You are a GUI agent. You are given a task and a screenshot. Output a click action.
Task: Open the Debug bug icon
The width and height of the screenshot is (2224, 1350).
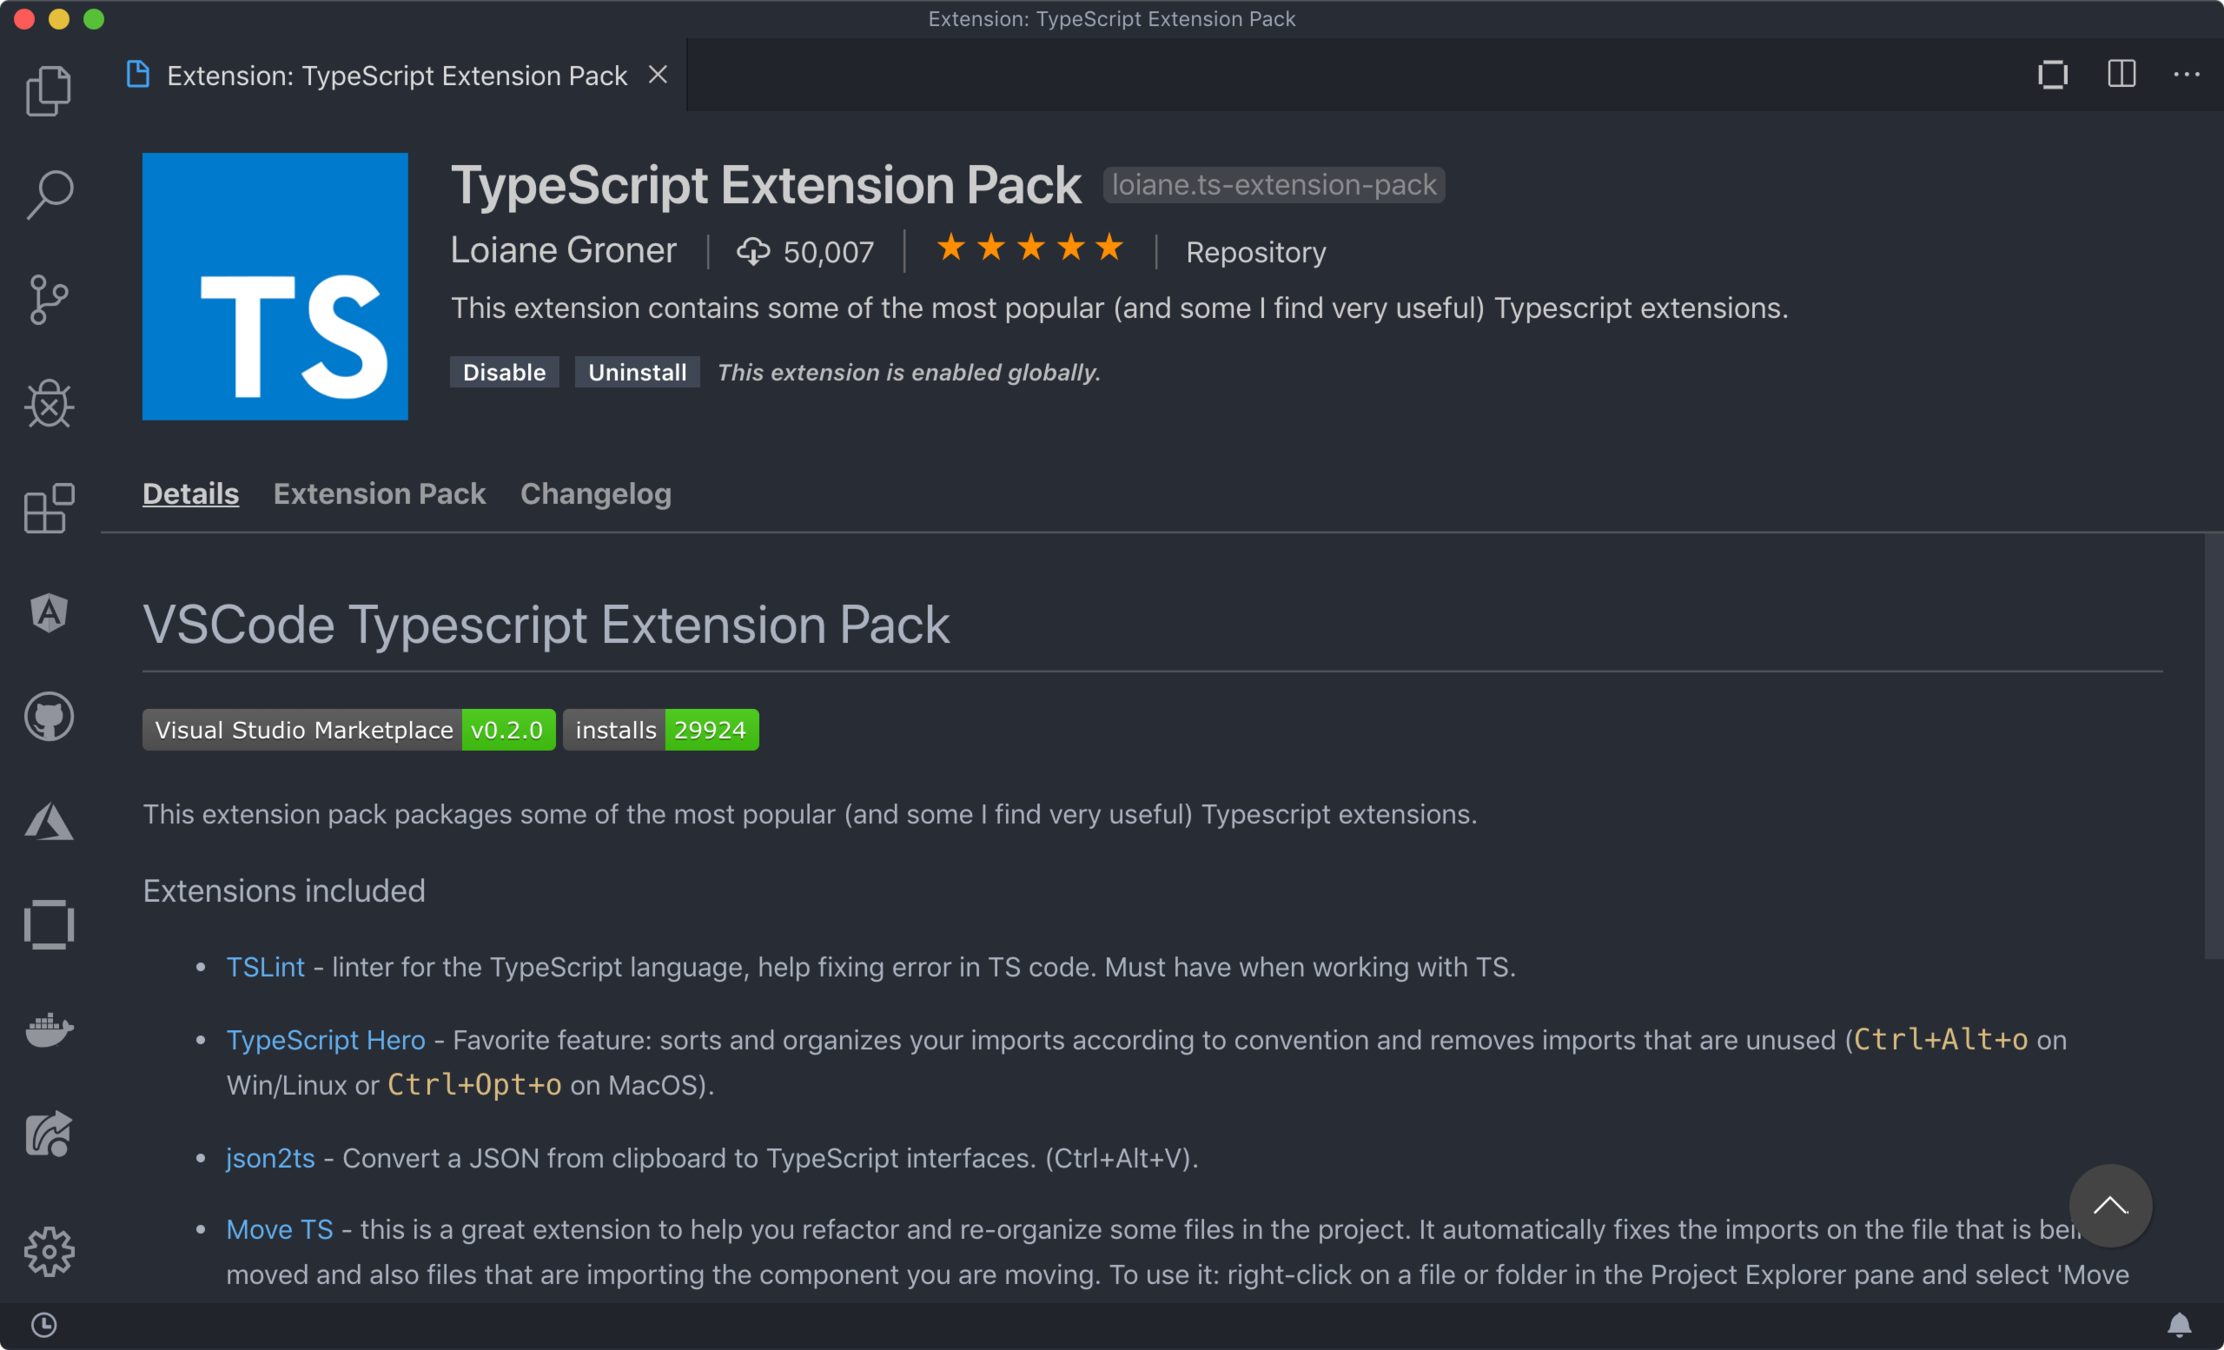tap(48, 404)
